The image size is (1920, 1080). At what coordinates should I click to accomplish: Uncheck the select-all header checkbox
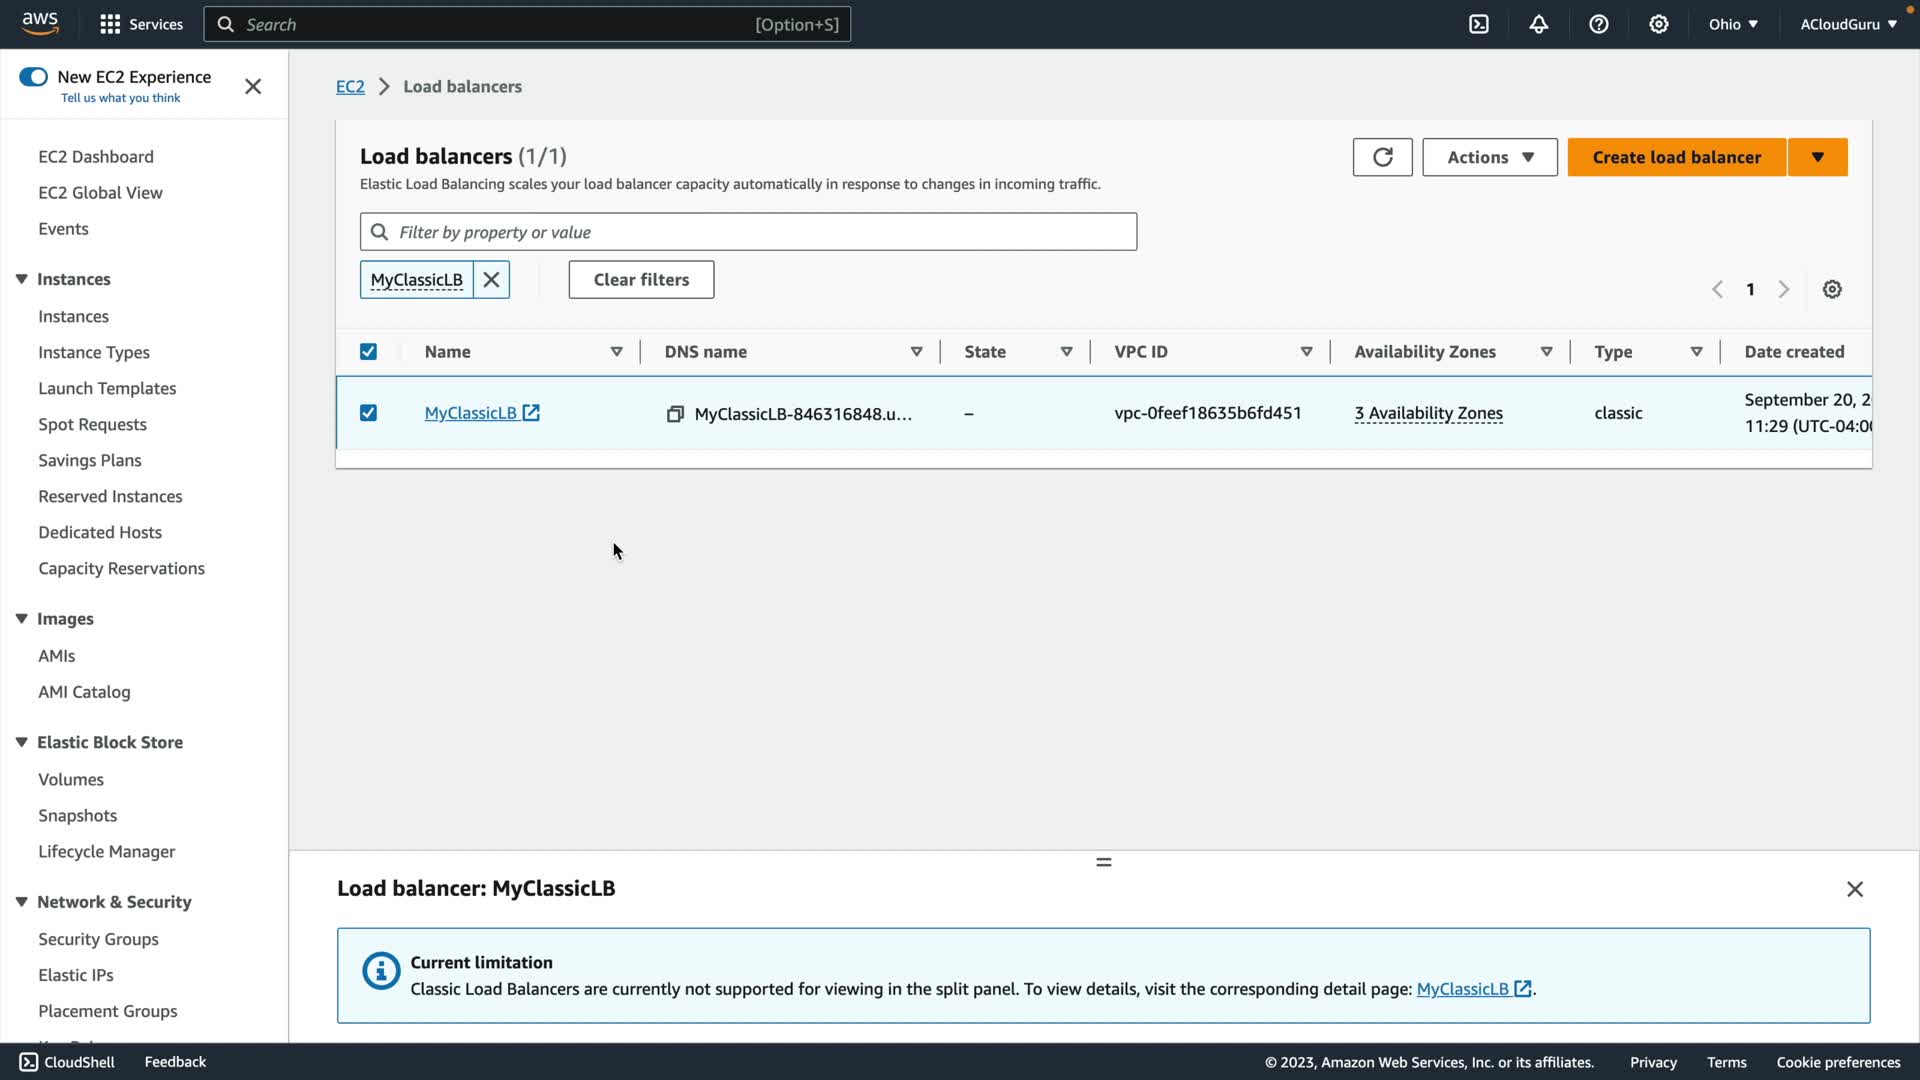click(368, 352)
